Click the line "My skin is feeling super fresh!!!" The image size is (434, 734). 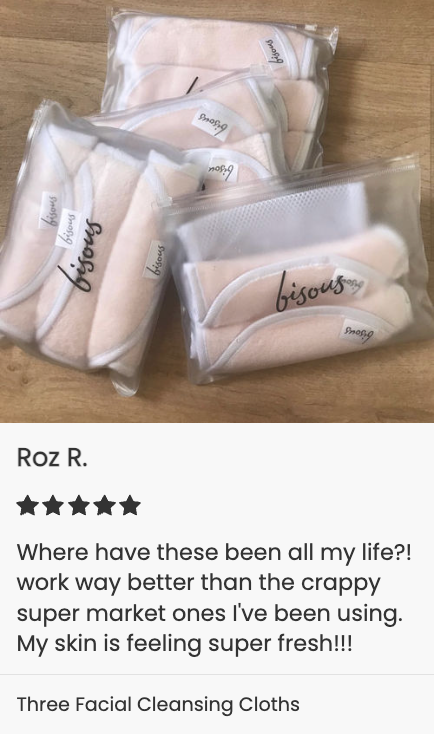tap(184, 644)
